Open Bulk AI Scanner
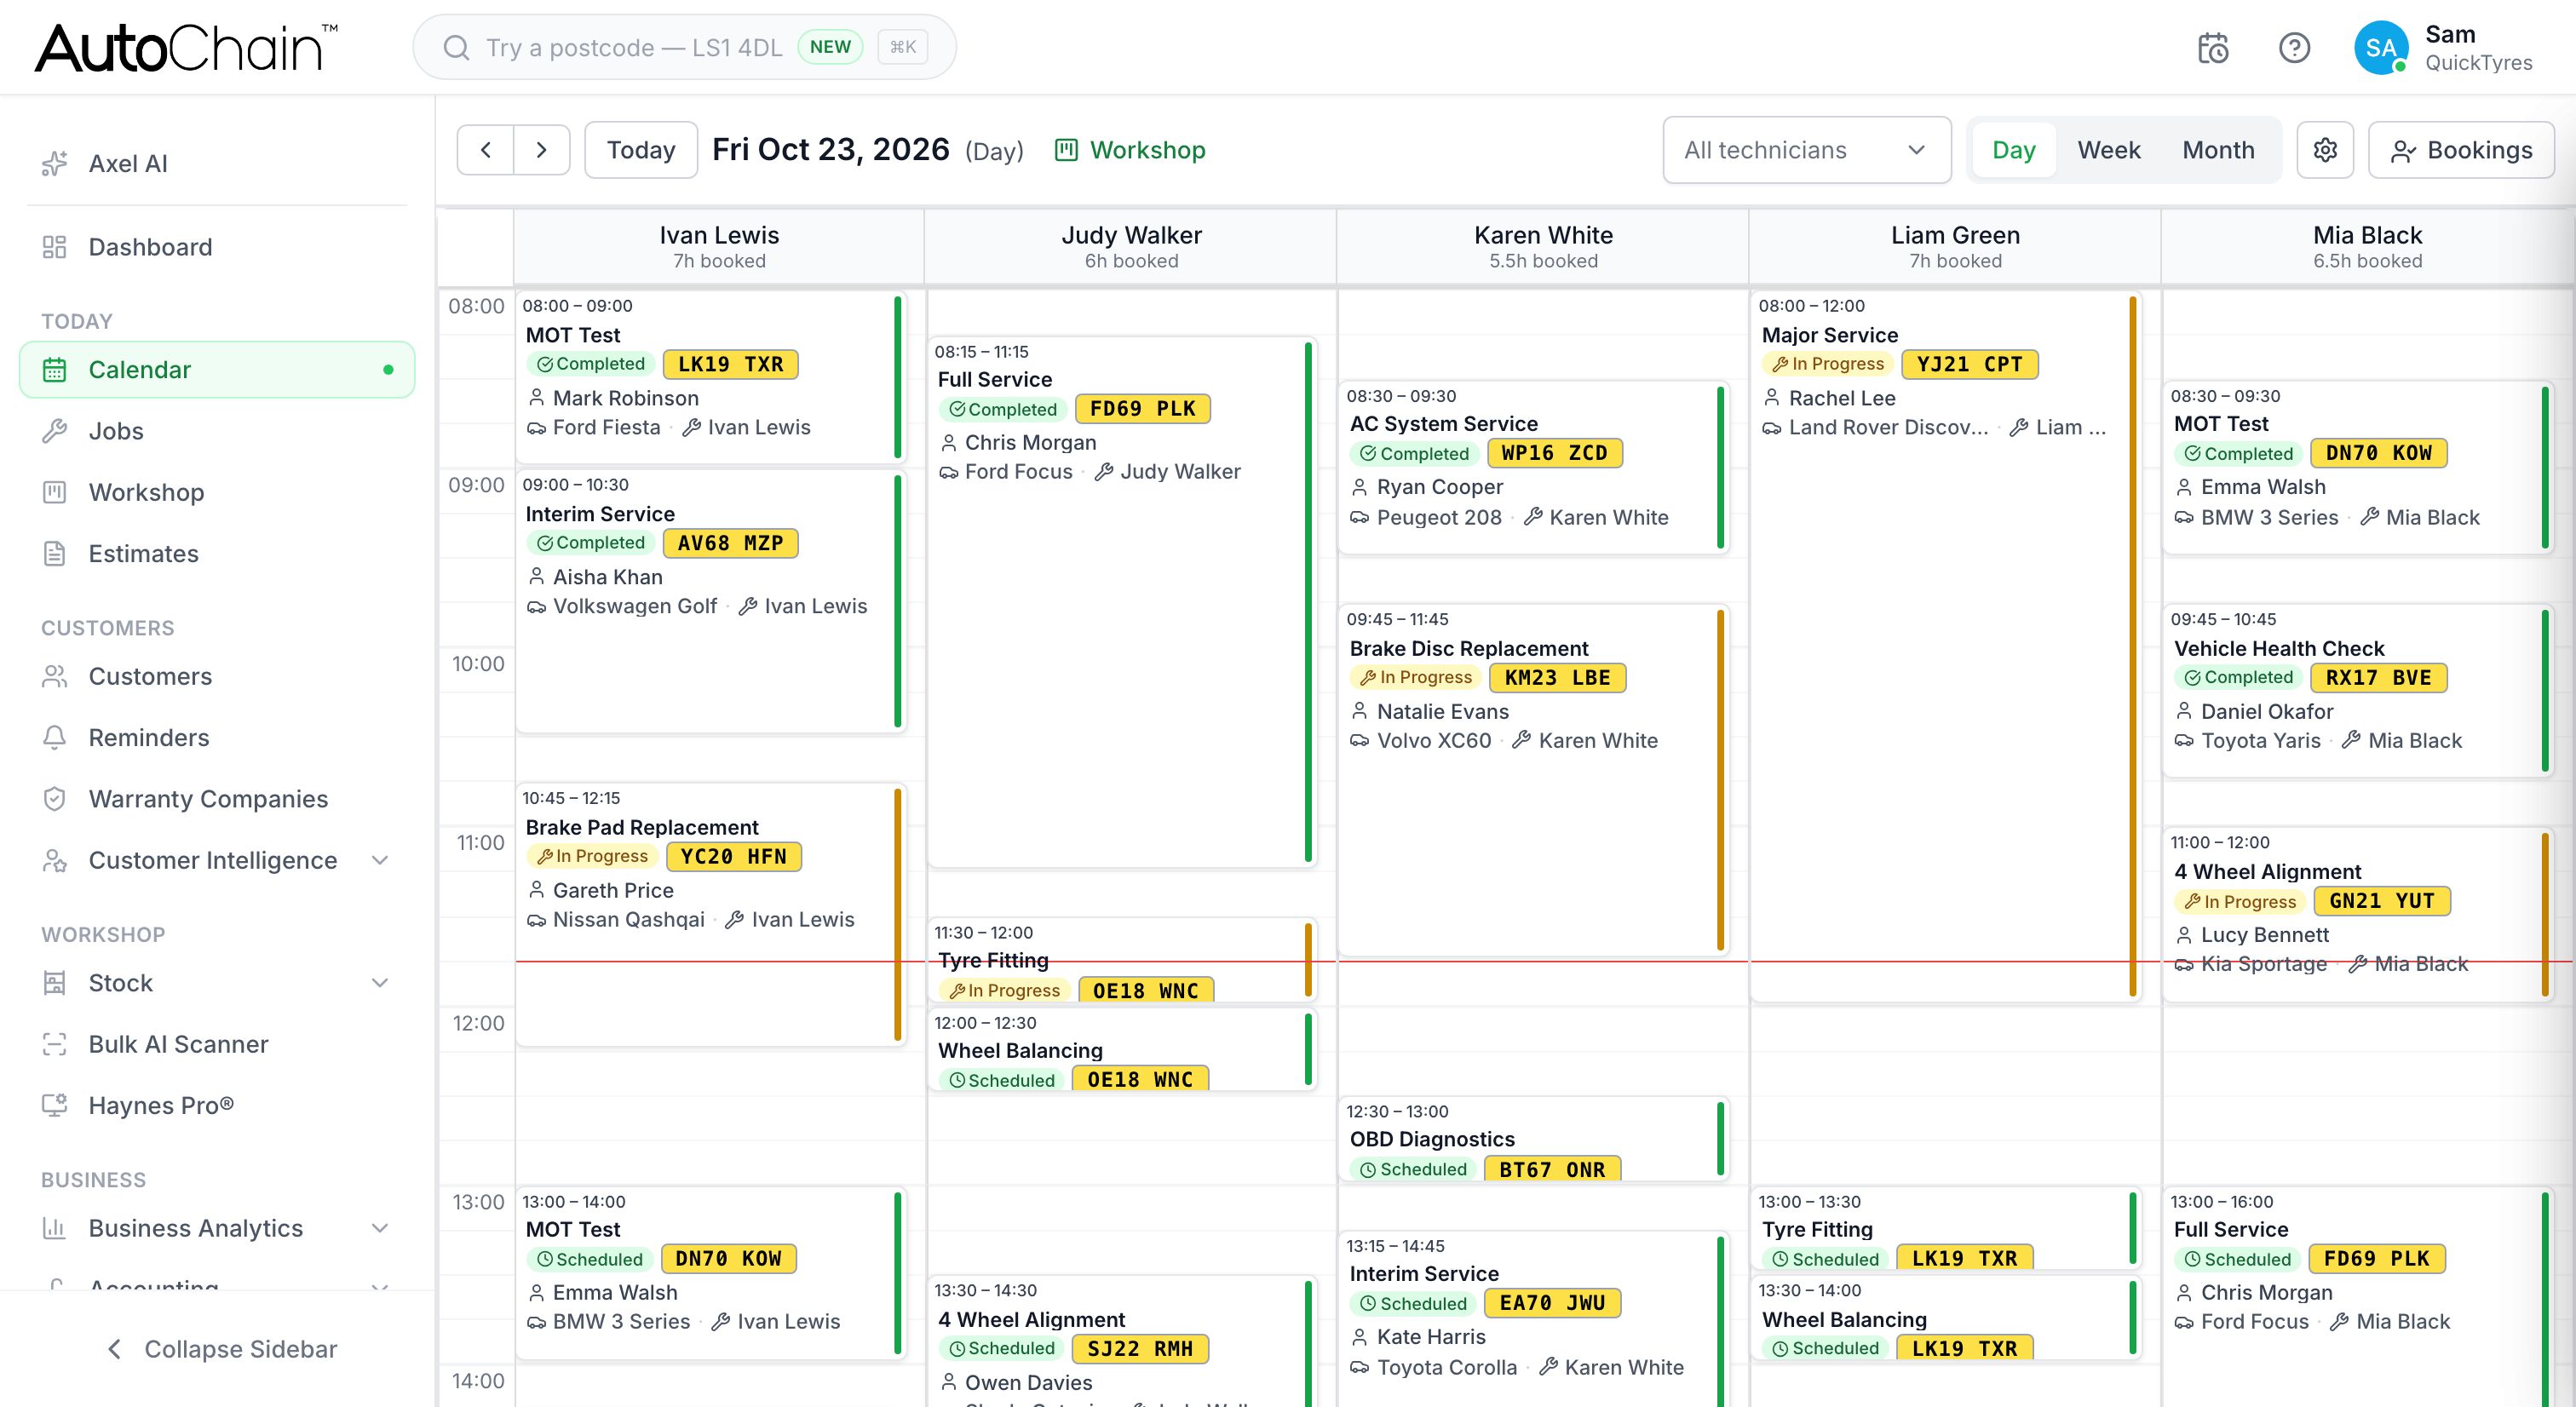 tap(217, 1044)
